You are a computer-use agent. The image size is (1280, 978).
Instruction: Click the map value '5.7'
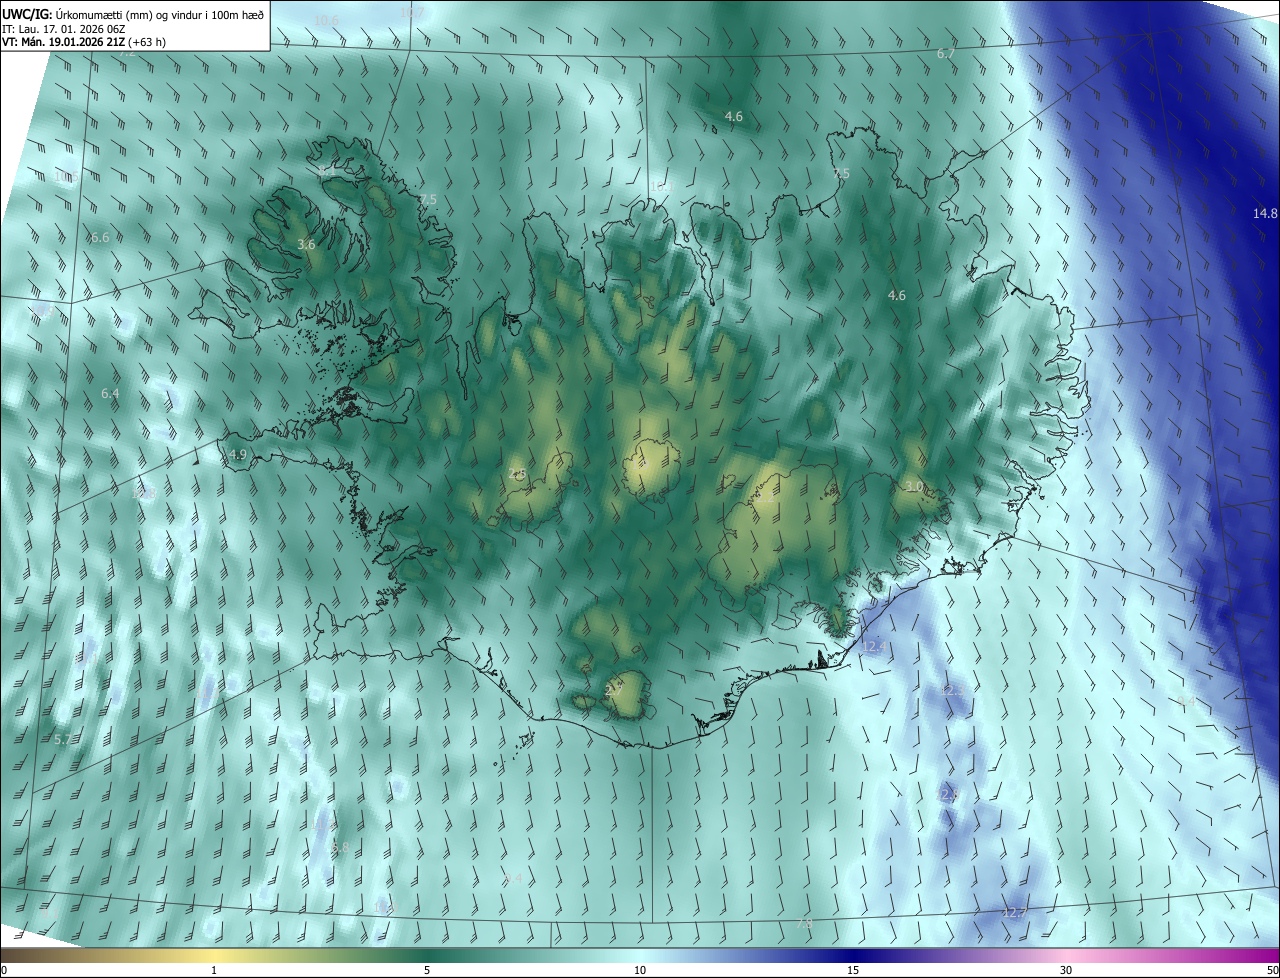point(62,739)
